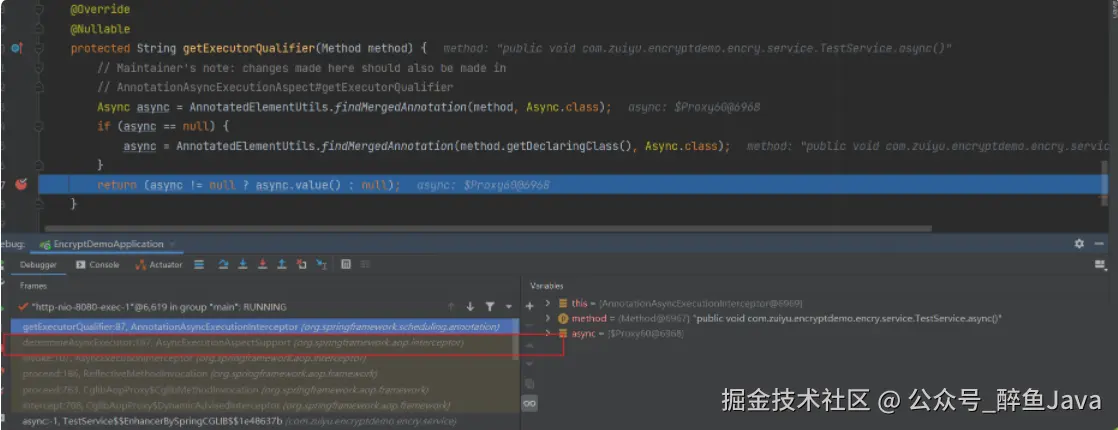Click the method value text in Variables
This screenshot has width=1118, height=430.
pyautogui.click(x=848, y=318)
